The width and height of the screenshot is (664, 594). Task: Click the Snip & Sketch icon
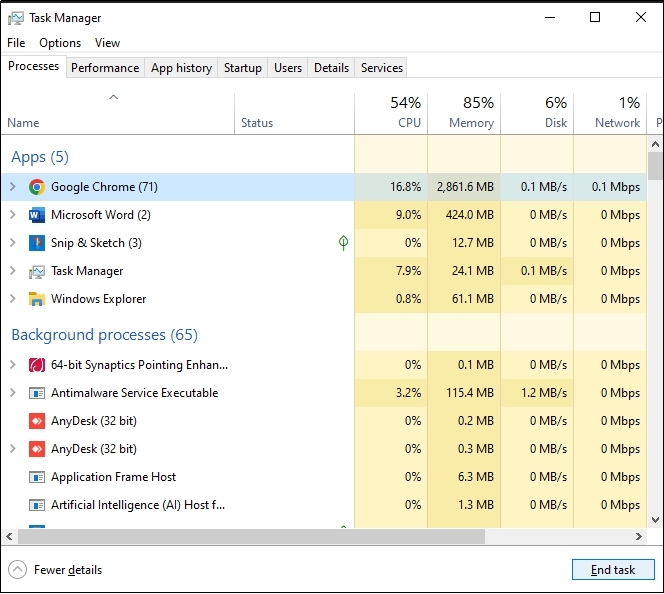pyautogui.click(x=37, y=243)
